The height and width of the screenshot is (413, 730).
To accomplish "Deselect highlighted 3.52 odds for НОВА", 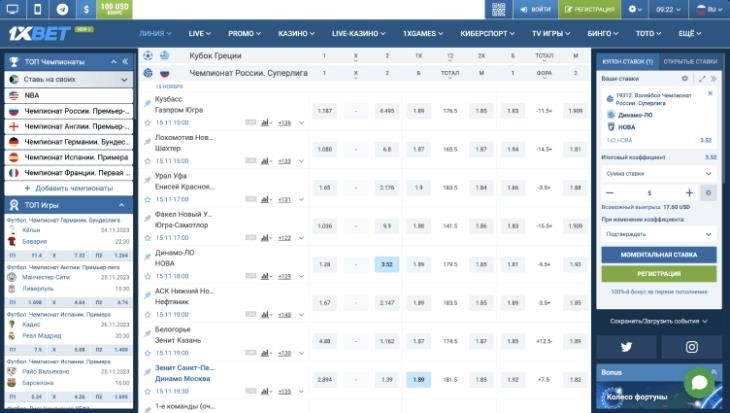I will point(387,264).
